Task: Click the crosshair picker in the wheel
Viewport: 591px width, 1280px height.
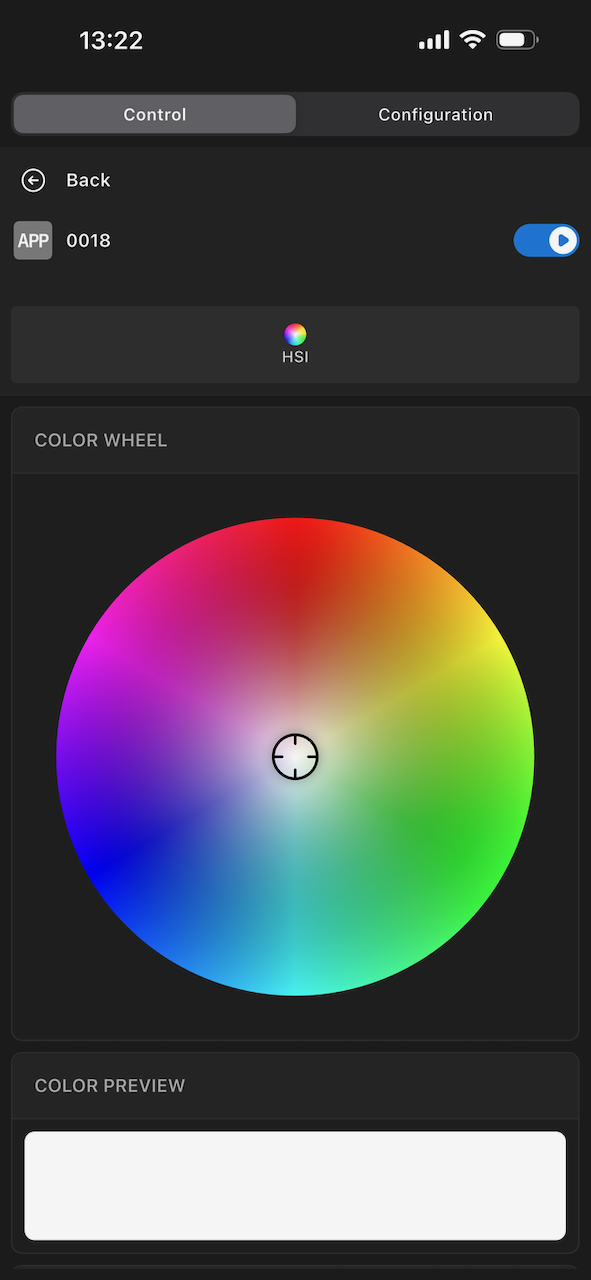Action: coord(295,756)
